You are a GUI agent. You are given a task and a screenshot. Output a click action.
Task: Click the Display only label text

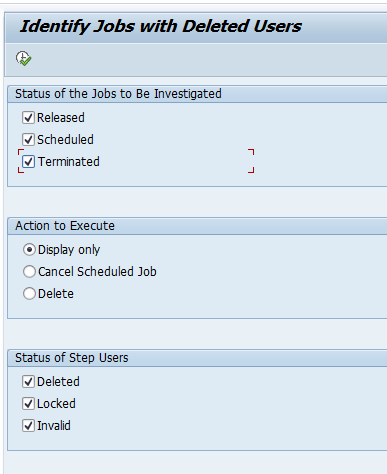click(69, 250)
